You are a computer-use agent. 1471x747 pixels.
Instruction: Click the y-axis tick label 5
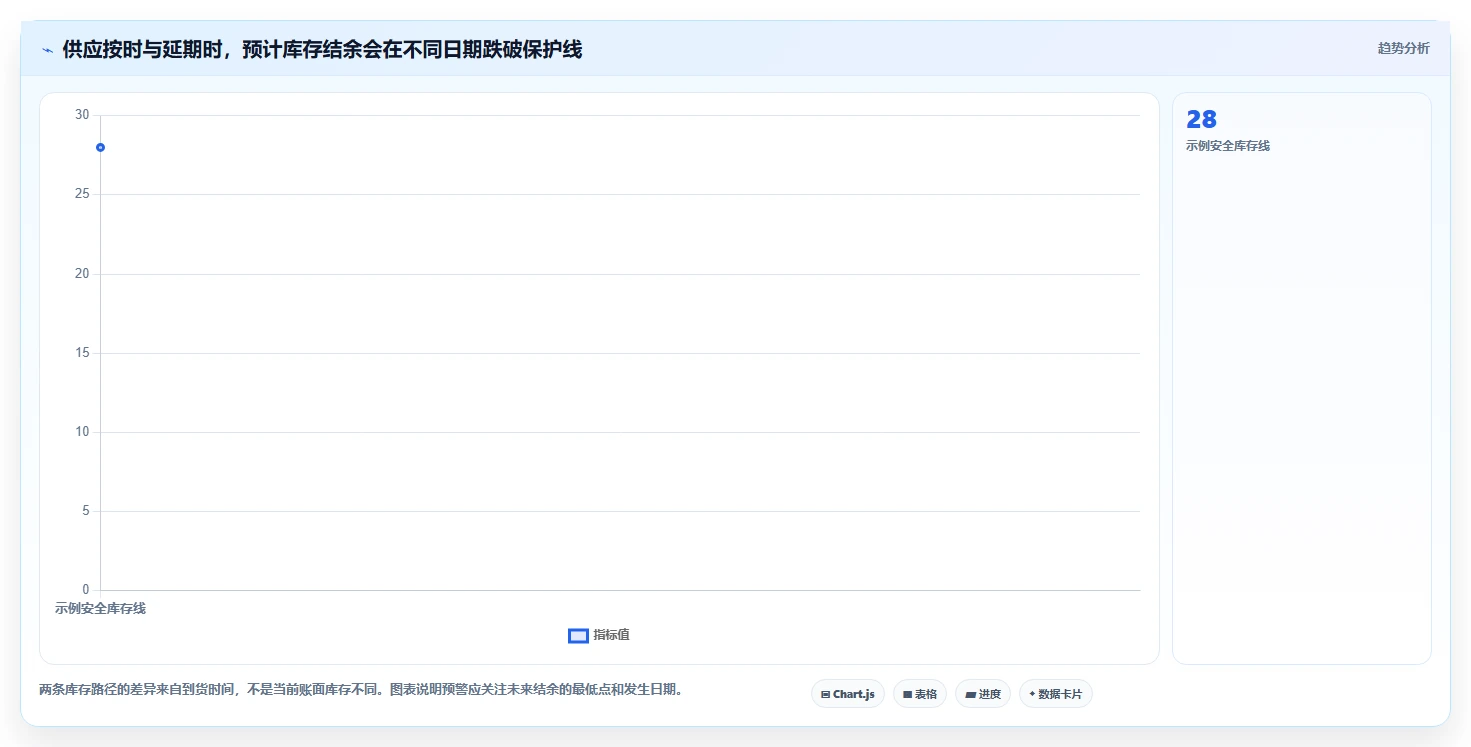[x=85, y=511]
